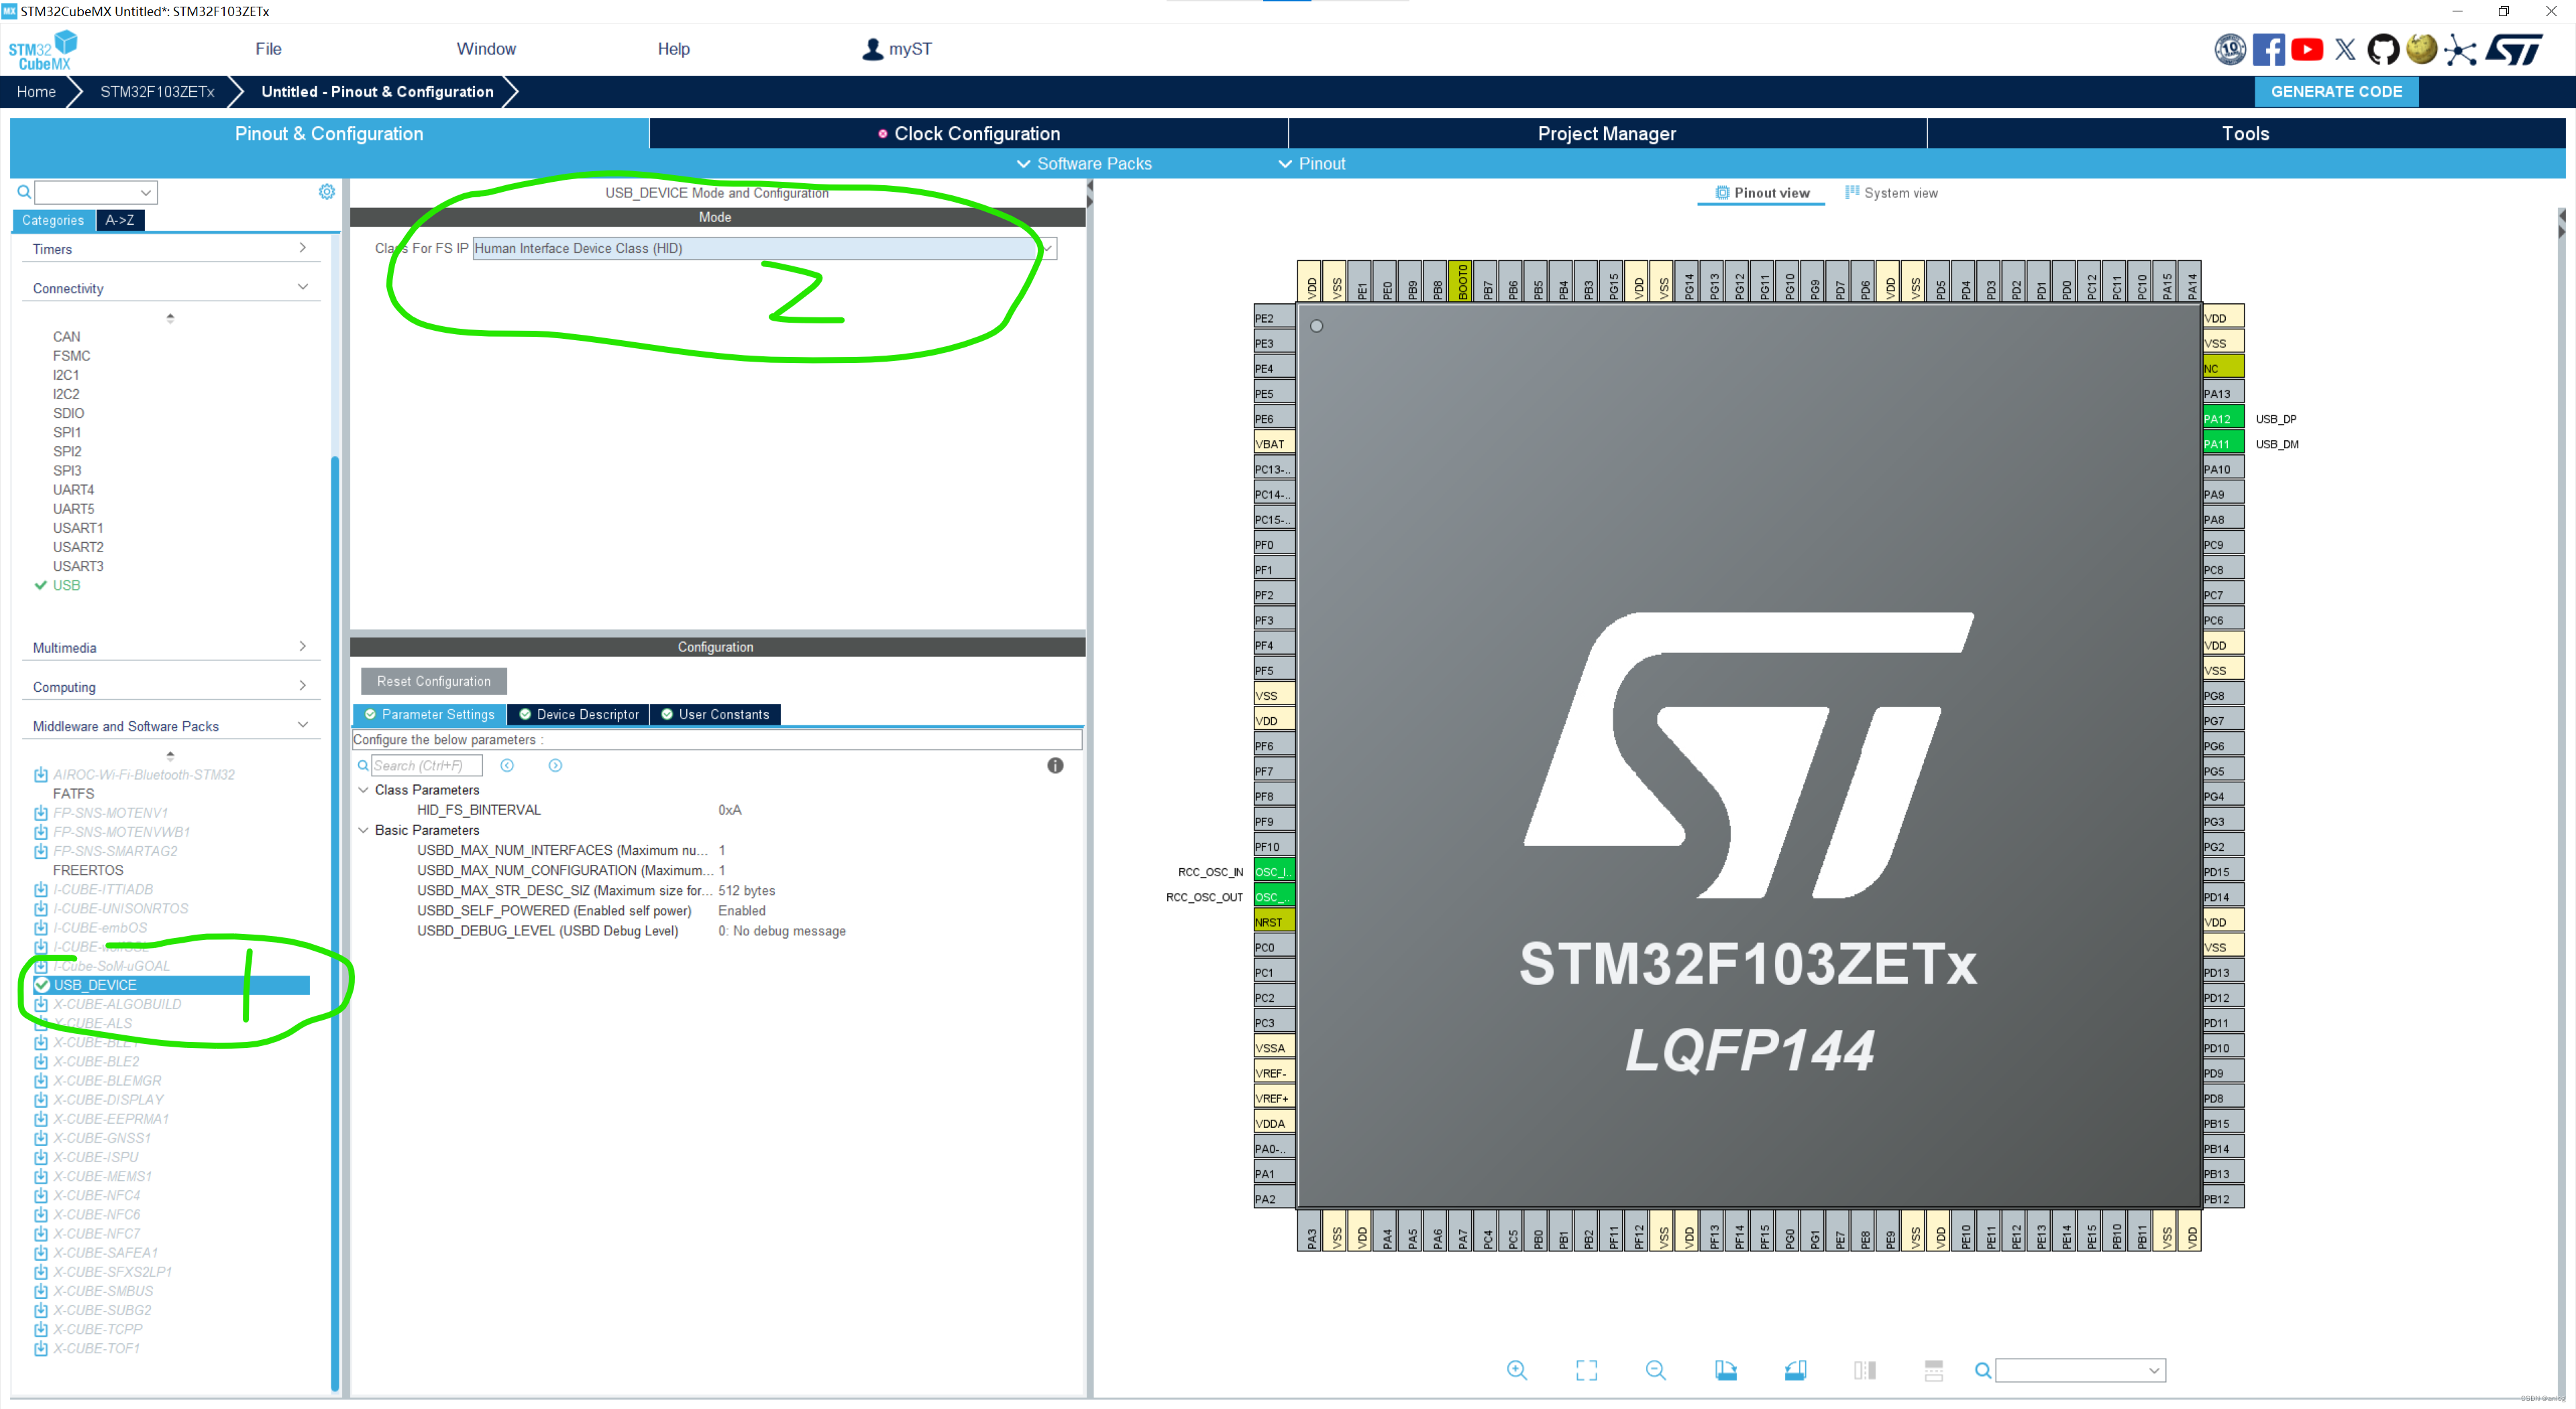The image size is (2576, 1409).
Task: Click GENERATE CODE button
Action: (x=2336, y=92)
